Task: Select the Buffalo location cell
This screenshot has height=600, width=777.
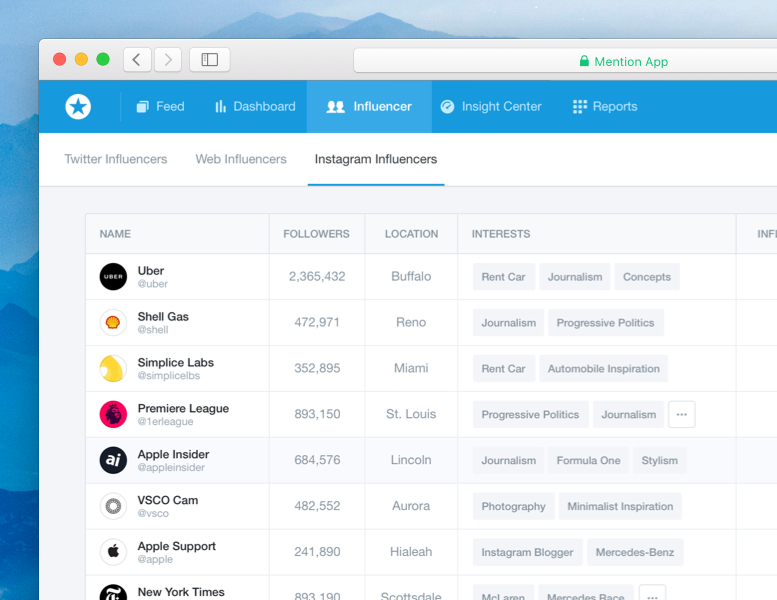Action: [411, 276]
